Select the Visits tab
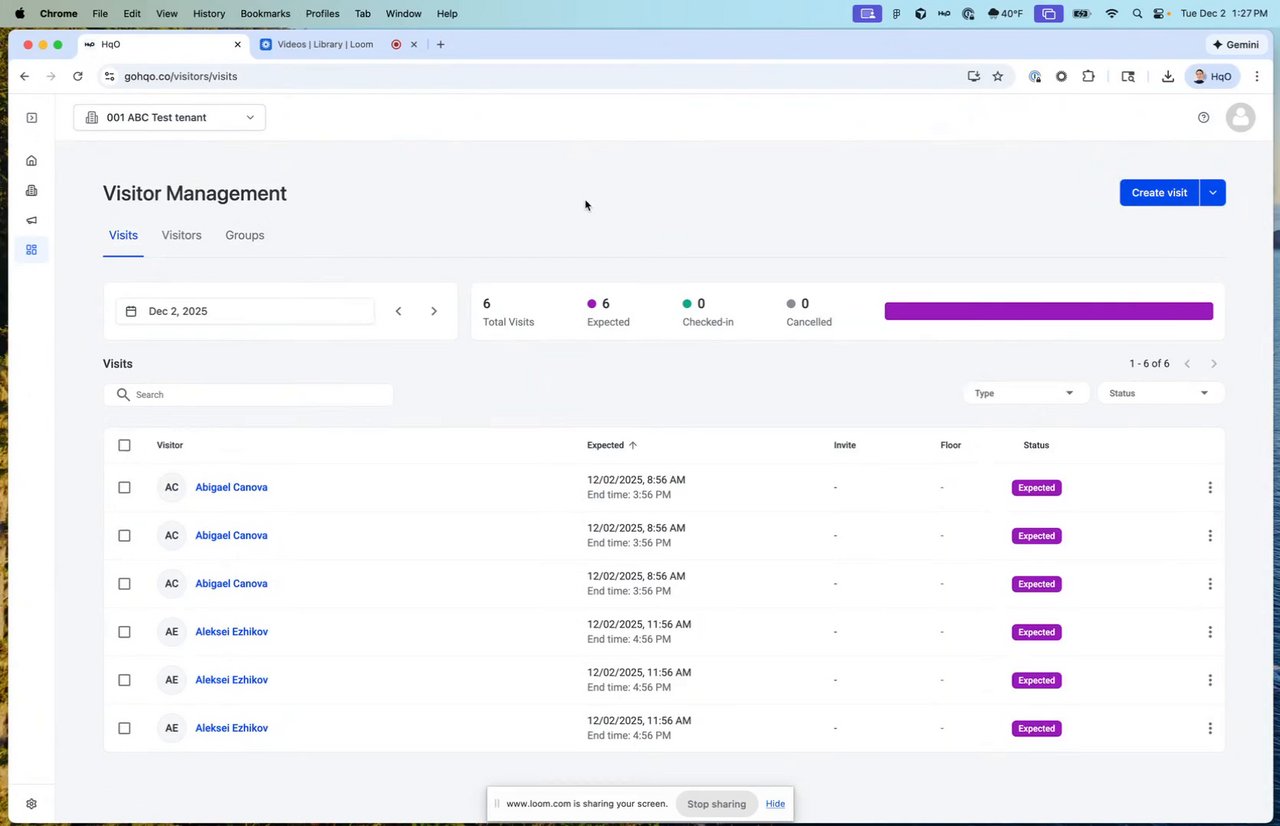 pos(123,235)
